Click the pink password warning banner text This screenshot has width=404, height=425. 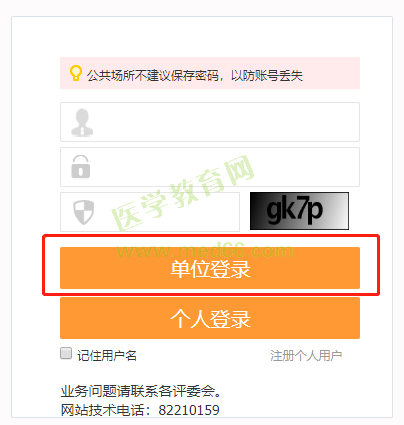(195, 76)
